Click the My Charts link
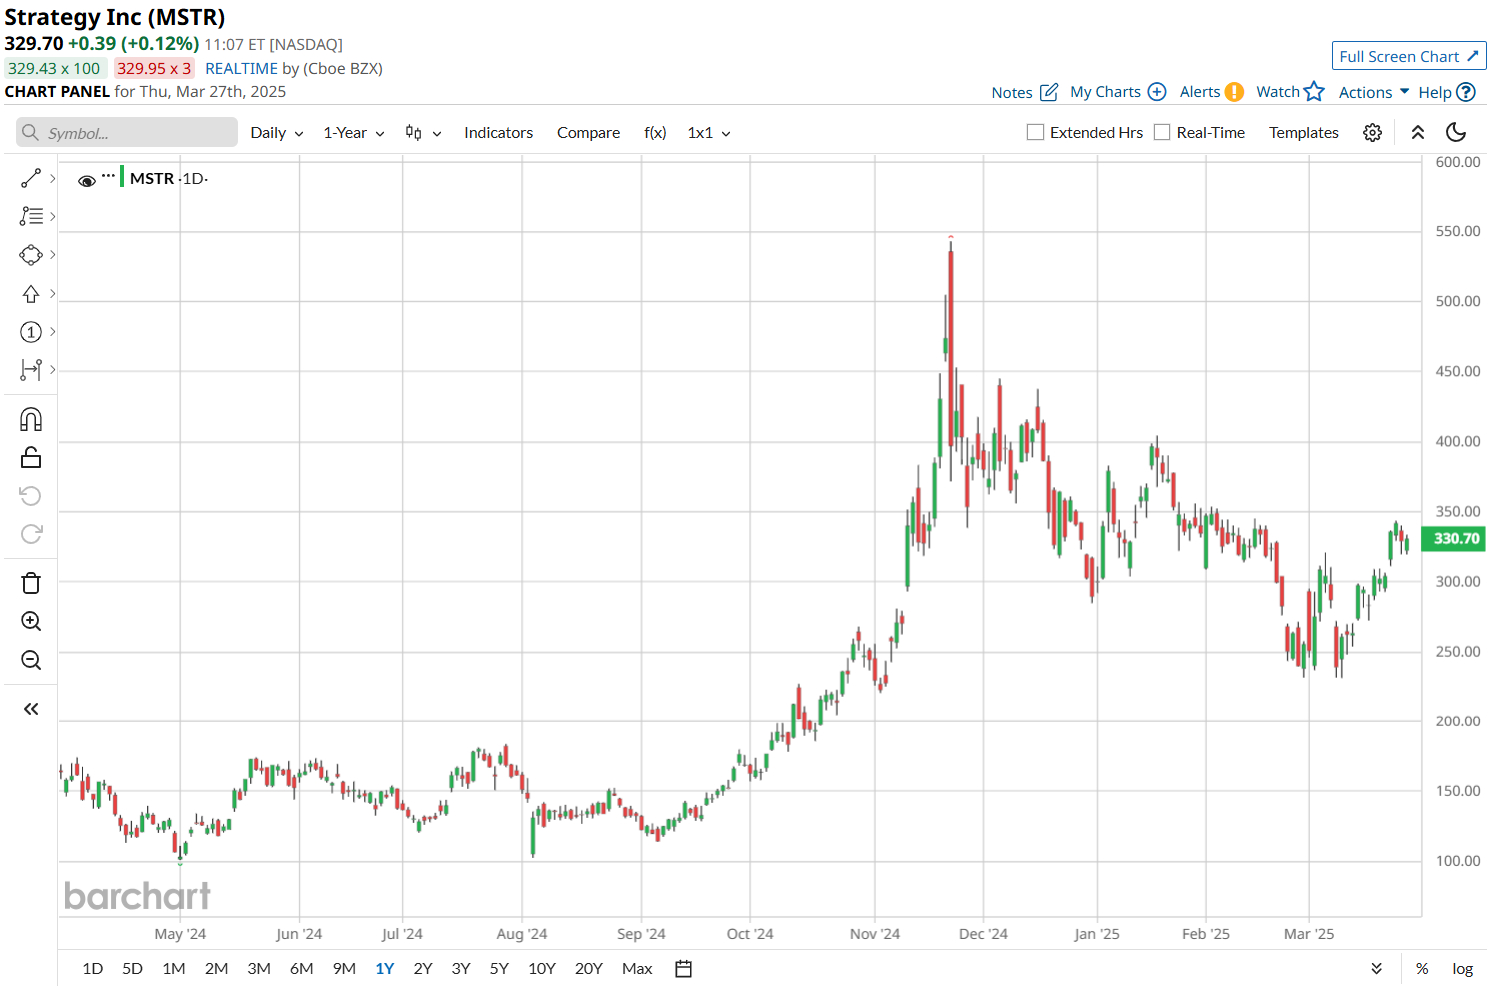Screen dimensions: 1489x988 1105,92
